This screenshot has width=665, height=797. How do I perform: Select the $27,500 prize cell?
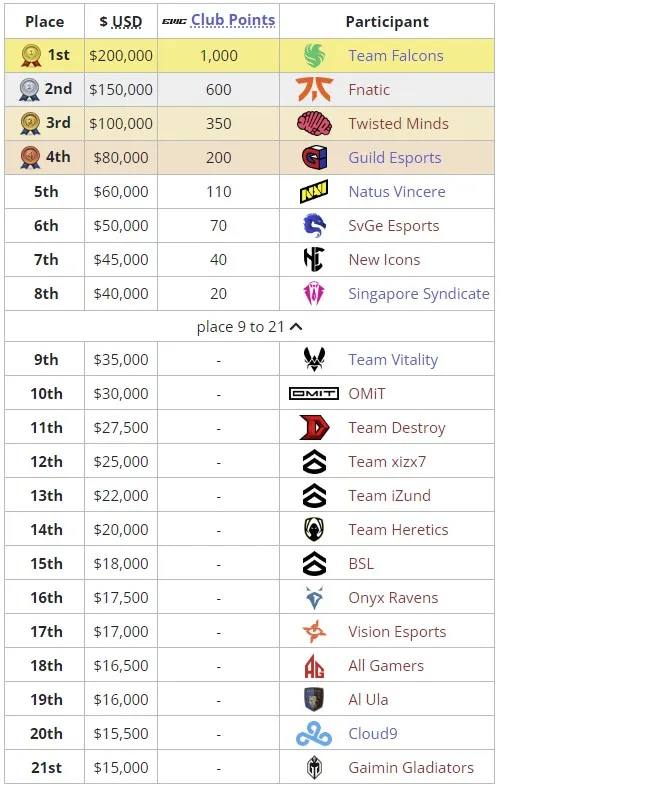point(121,427)
